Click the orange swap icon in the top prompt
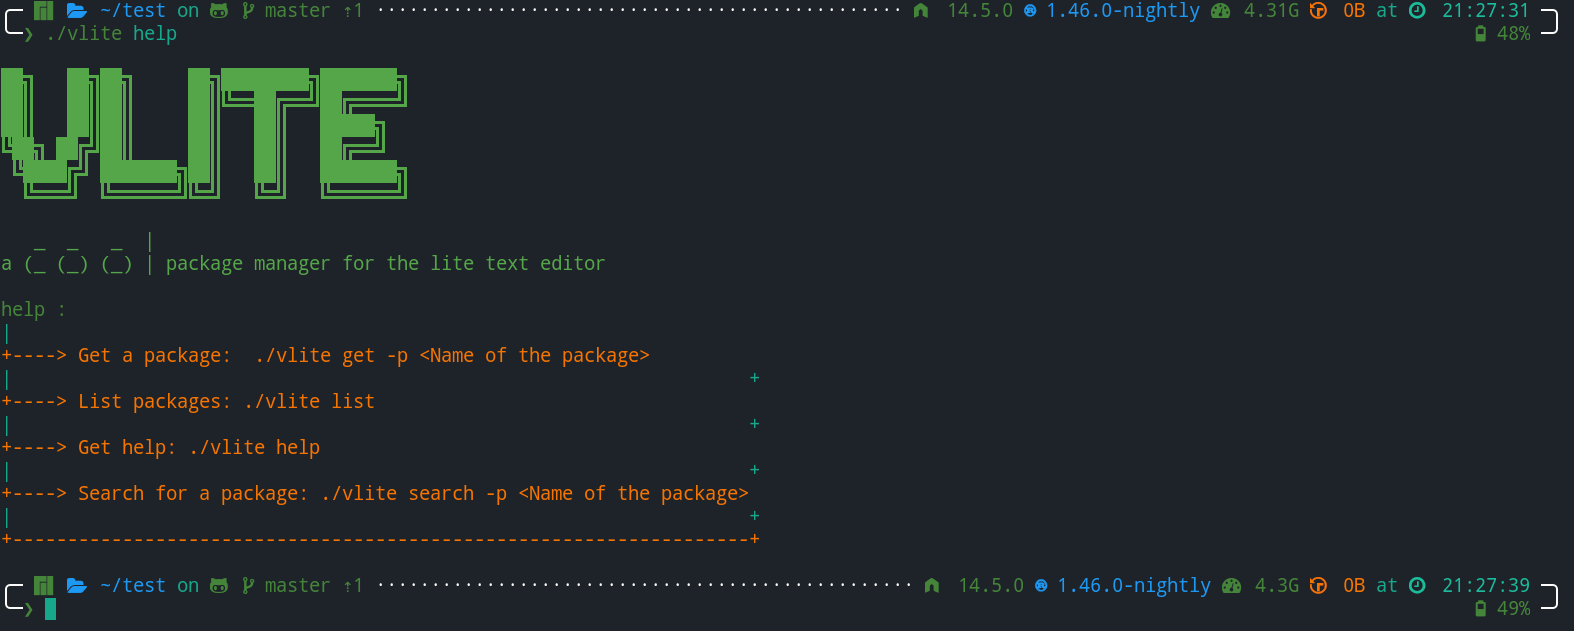The image size is (1574, 631). point(1319,11)
